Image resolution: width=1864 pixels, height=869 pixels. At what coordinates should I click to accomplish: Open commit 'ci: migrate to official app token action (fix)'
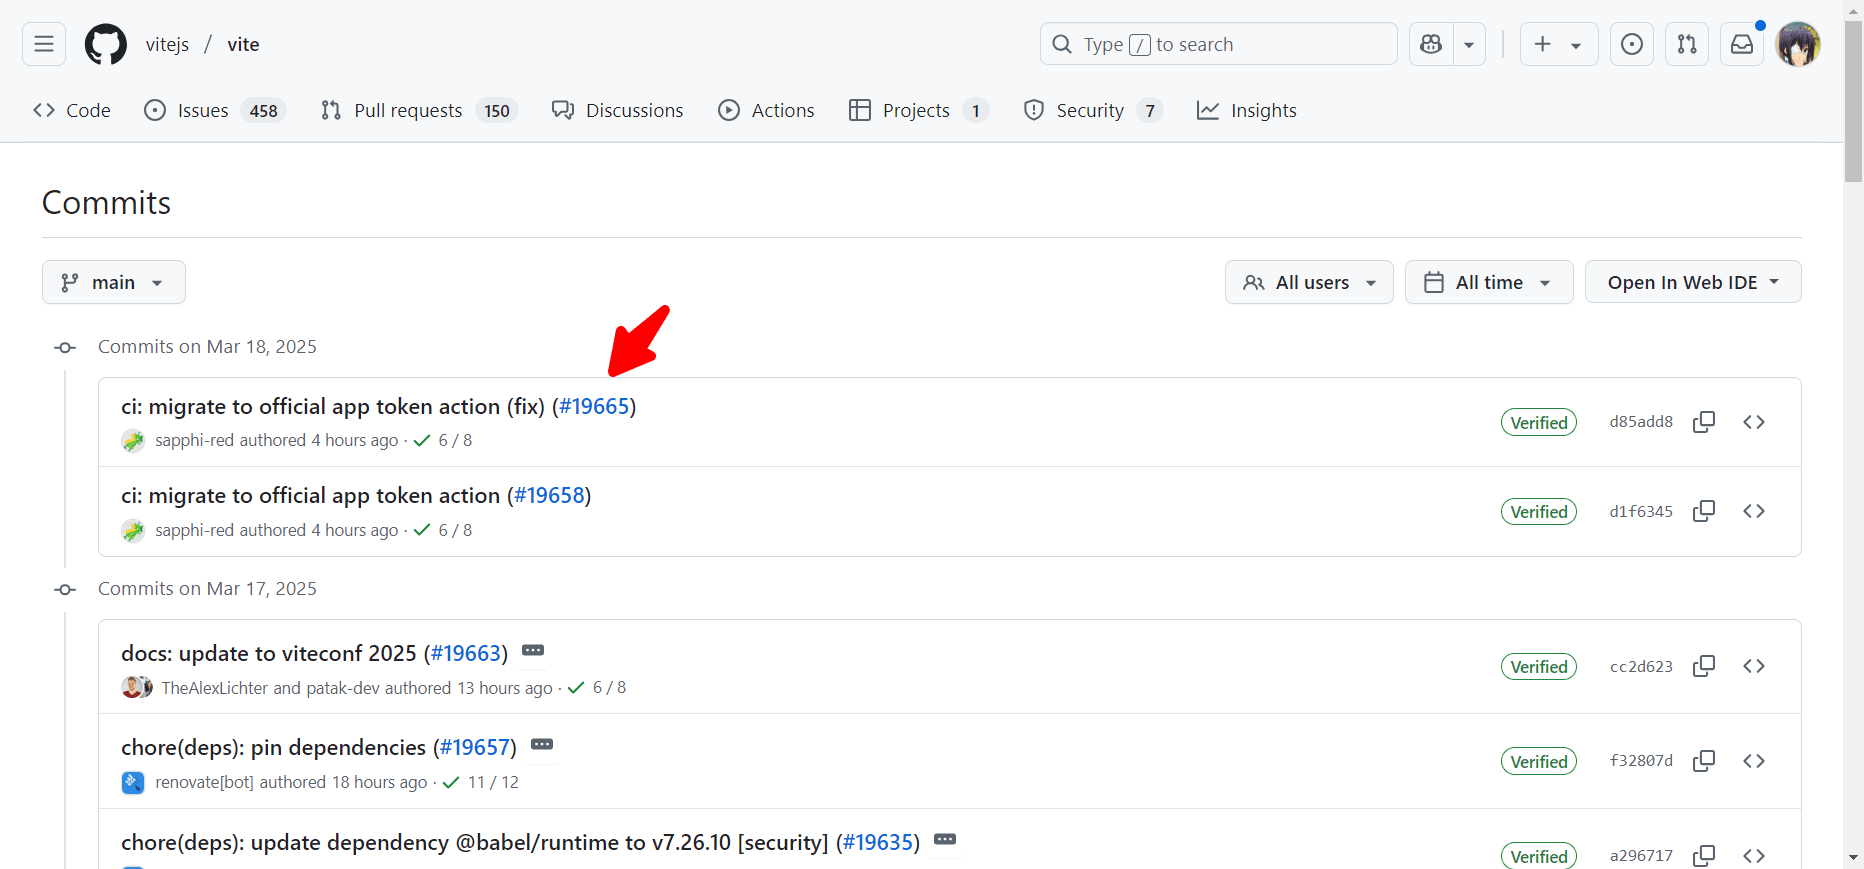(333, 406)
